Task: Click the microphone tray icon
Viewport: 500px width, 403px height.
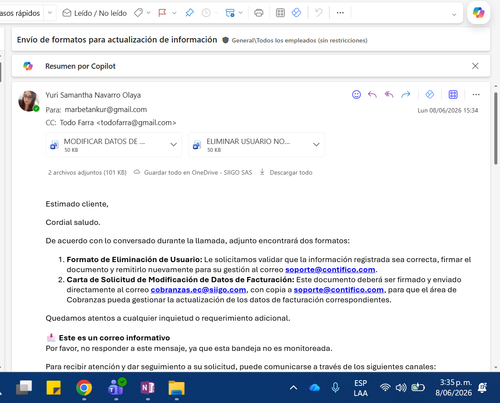Action: pyautogui.click(x=335, y=387)
